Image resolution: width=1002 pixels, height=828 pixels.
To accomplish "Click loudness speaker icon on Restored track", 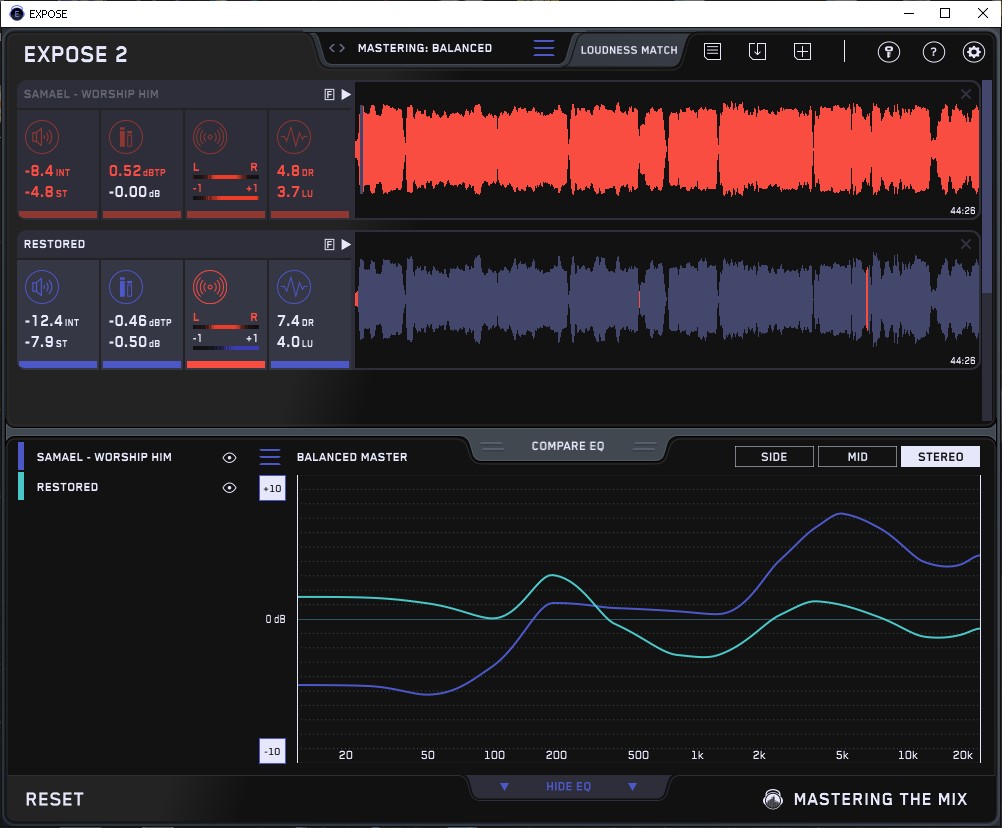I will 40,288.
